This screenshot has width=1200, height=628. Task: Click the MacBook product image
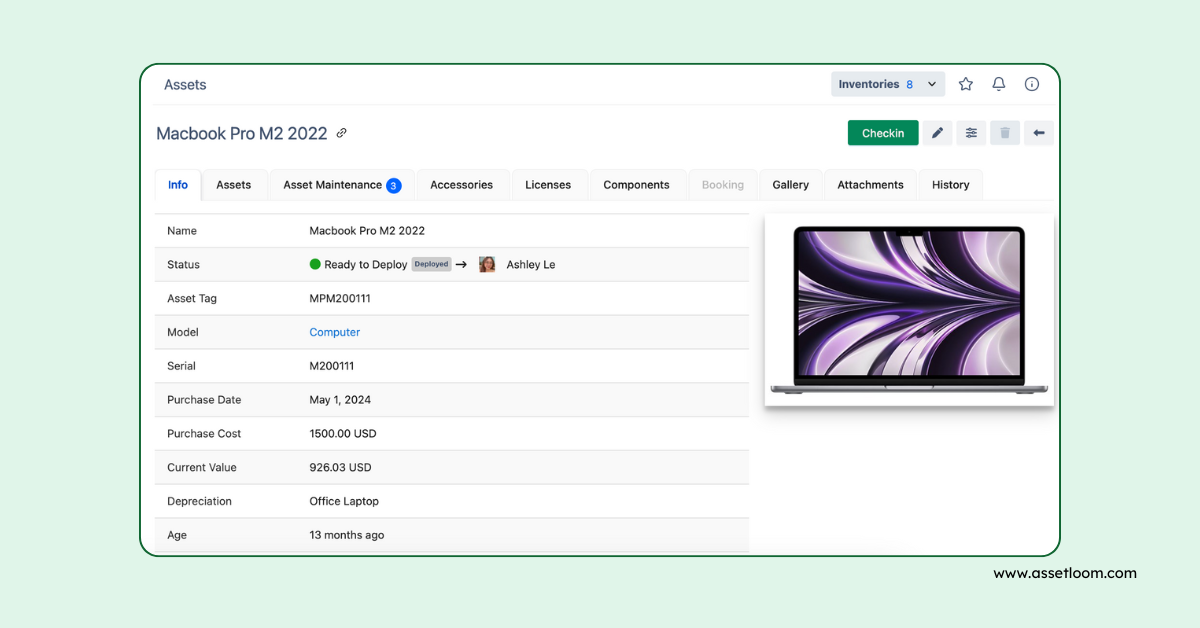[x=910, y=310]
